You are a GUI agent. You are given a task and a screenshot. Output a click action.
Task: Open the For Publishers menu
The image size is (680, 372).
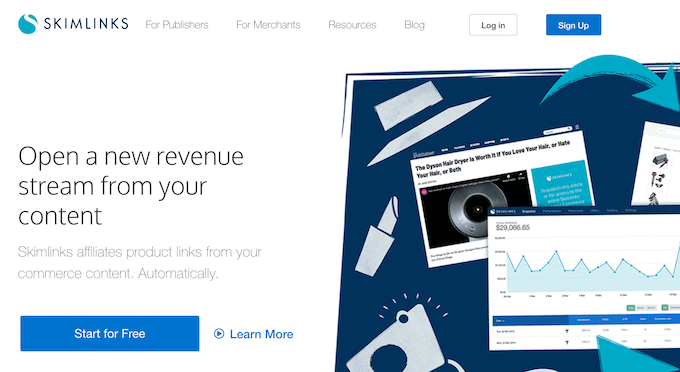point(177,25)
